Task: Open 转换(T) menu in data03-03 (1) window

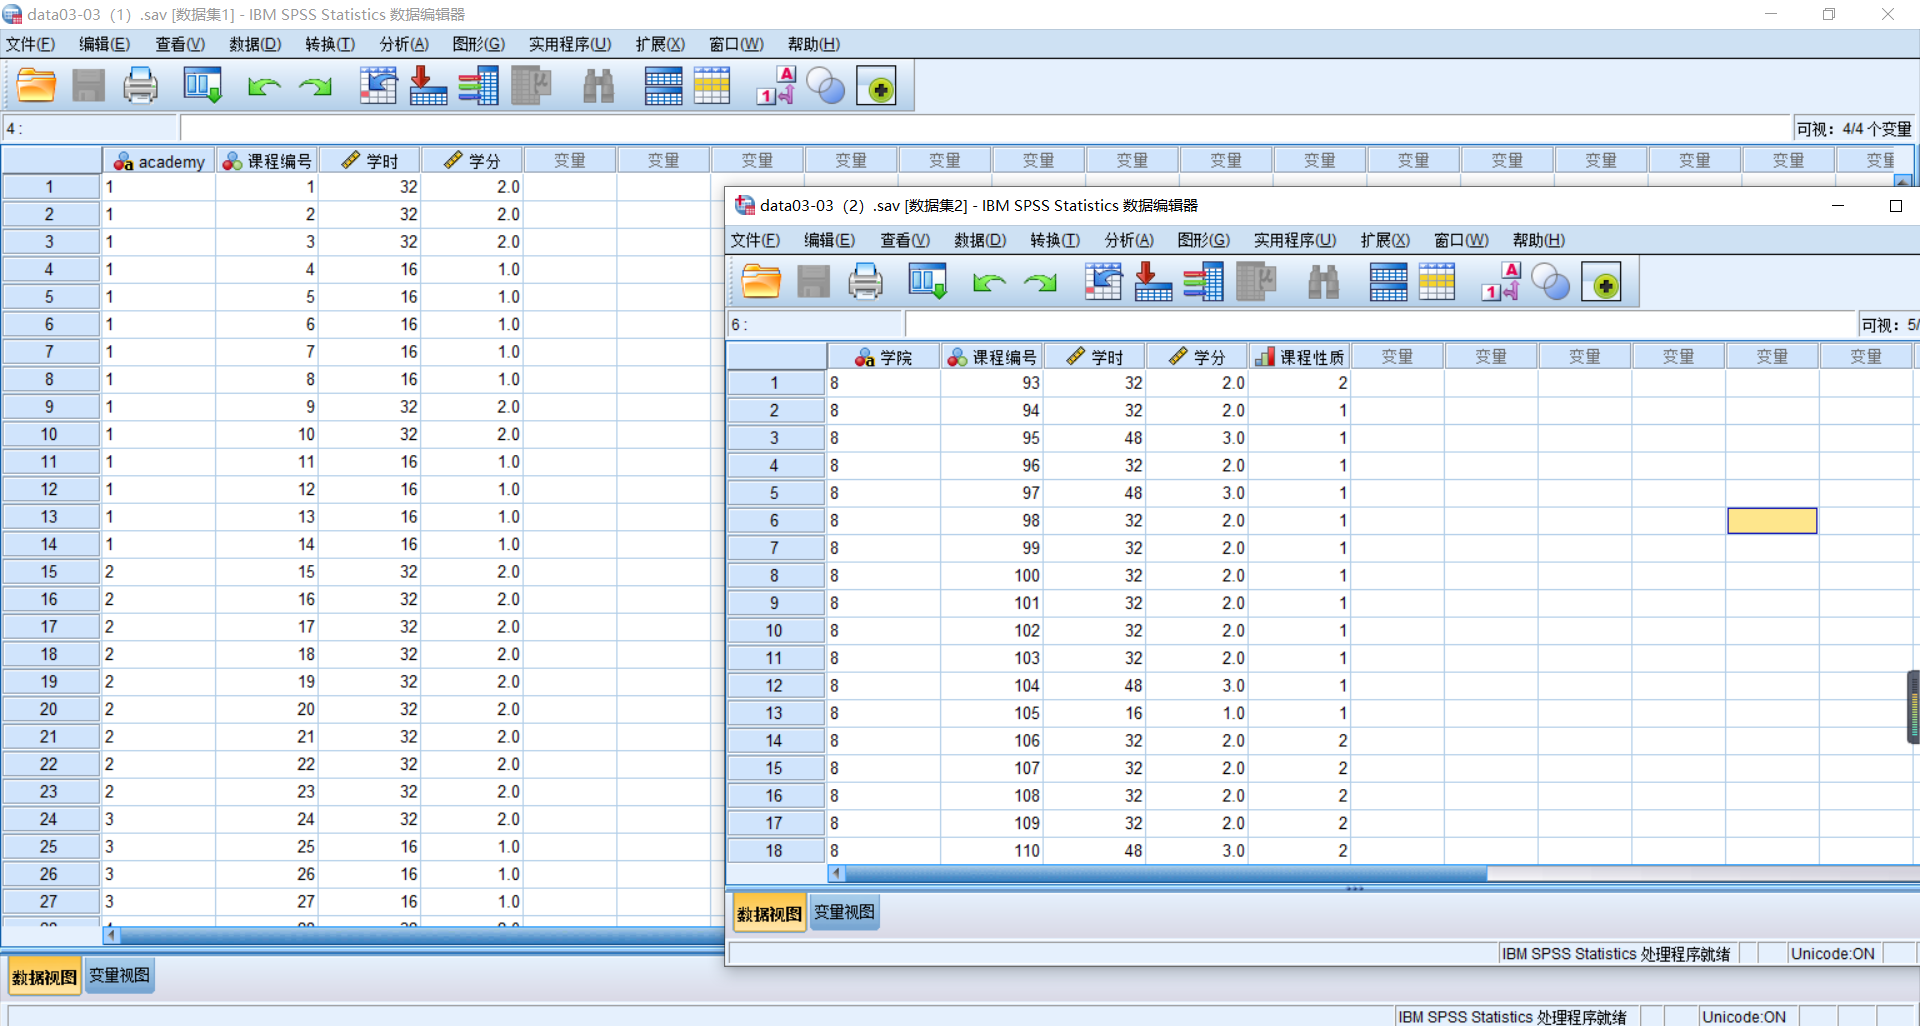Action: pos(330,44)
